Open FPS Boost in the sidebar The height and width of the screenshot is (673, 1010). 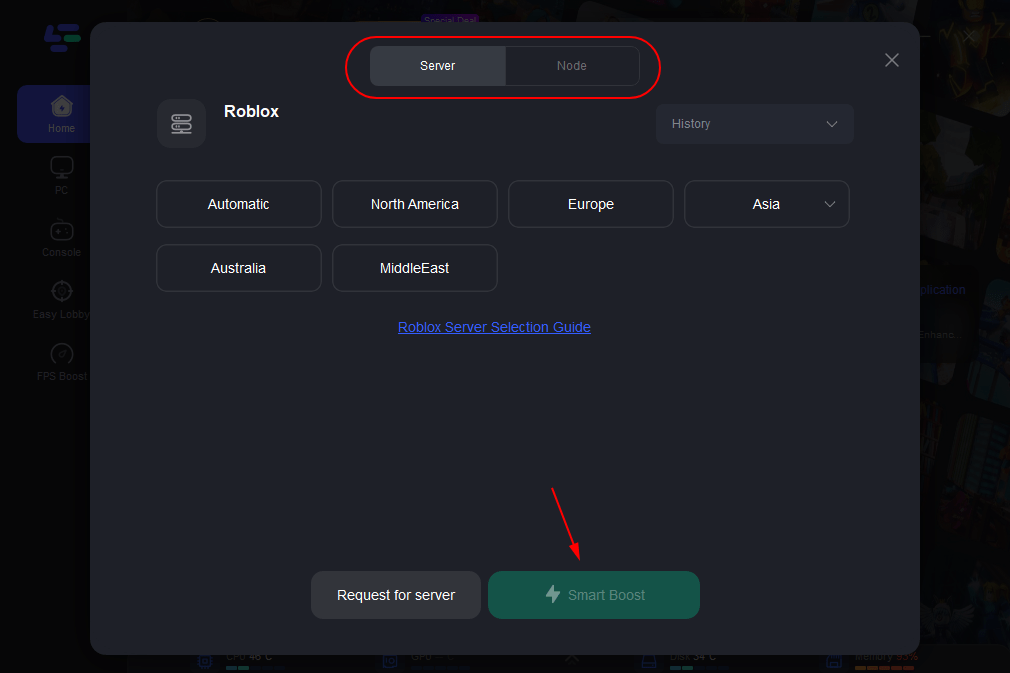(x=61, y=360)
